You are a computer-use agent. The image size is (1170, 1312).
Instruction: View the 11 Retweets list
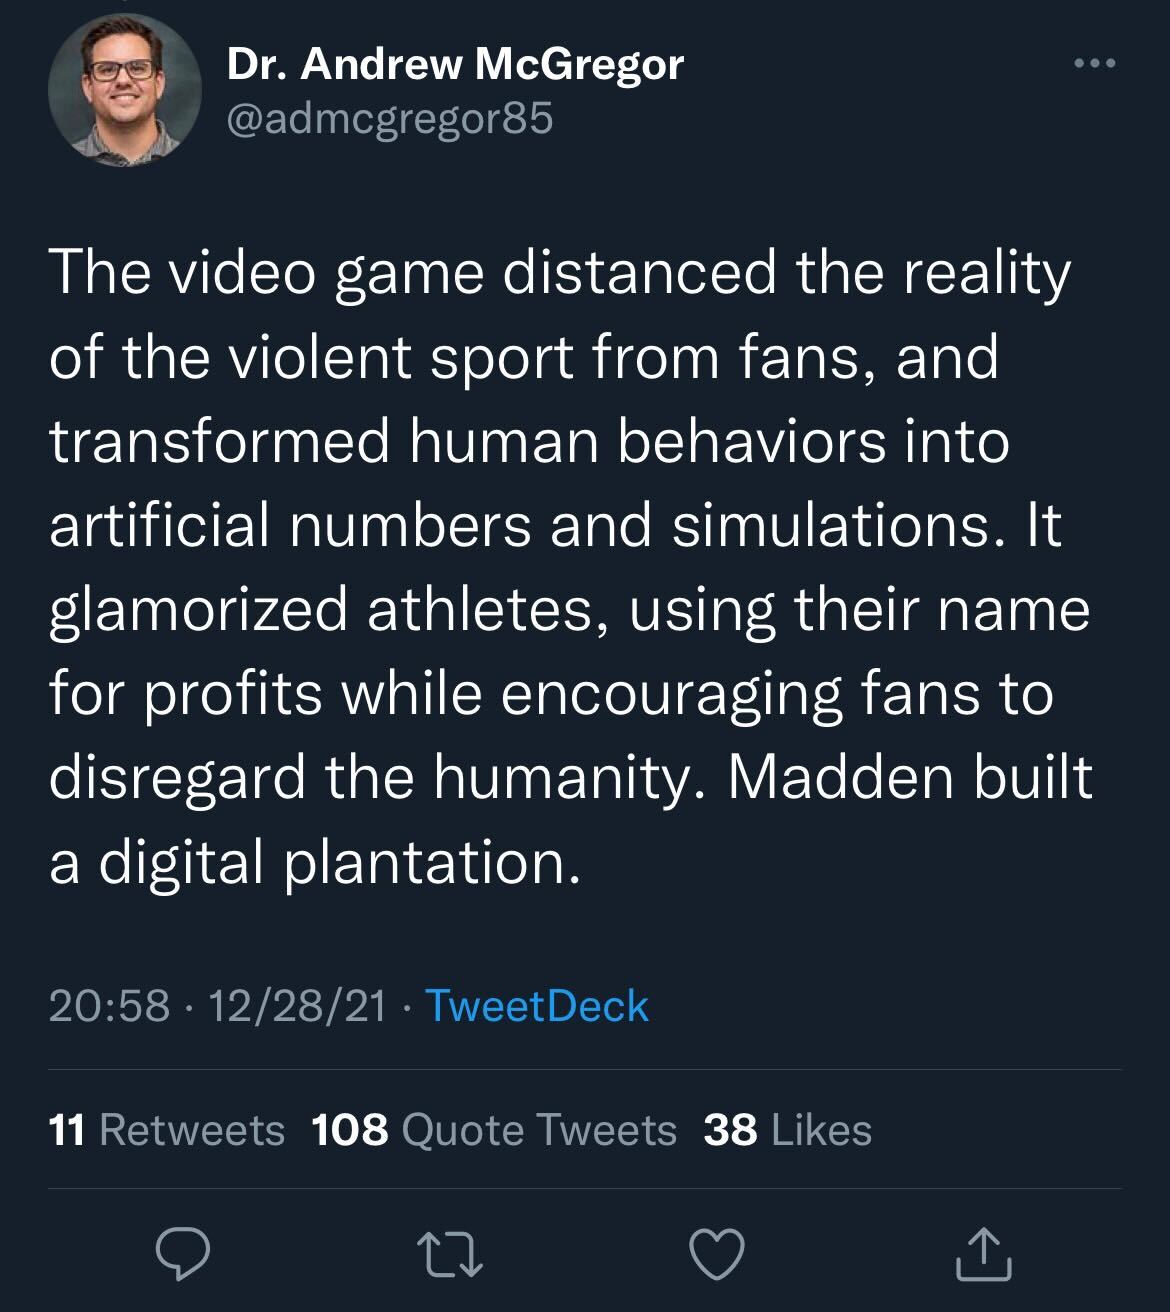[x=167, y=1130]
